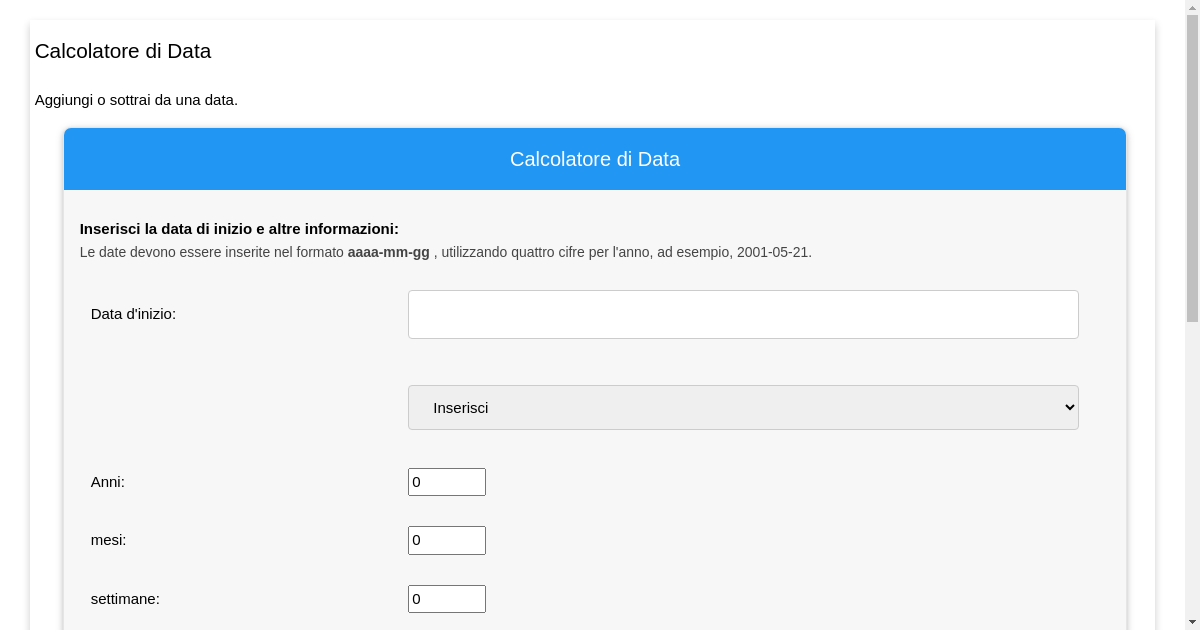Select the settimane number field

point(447,599)
